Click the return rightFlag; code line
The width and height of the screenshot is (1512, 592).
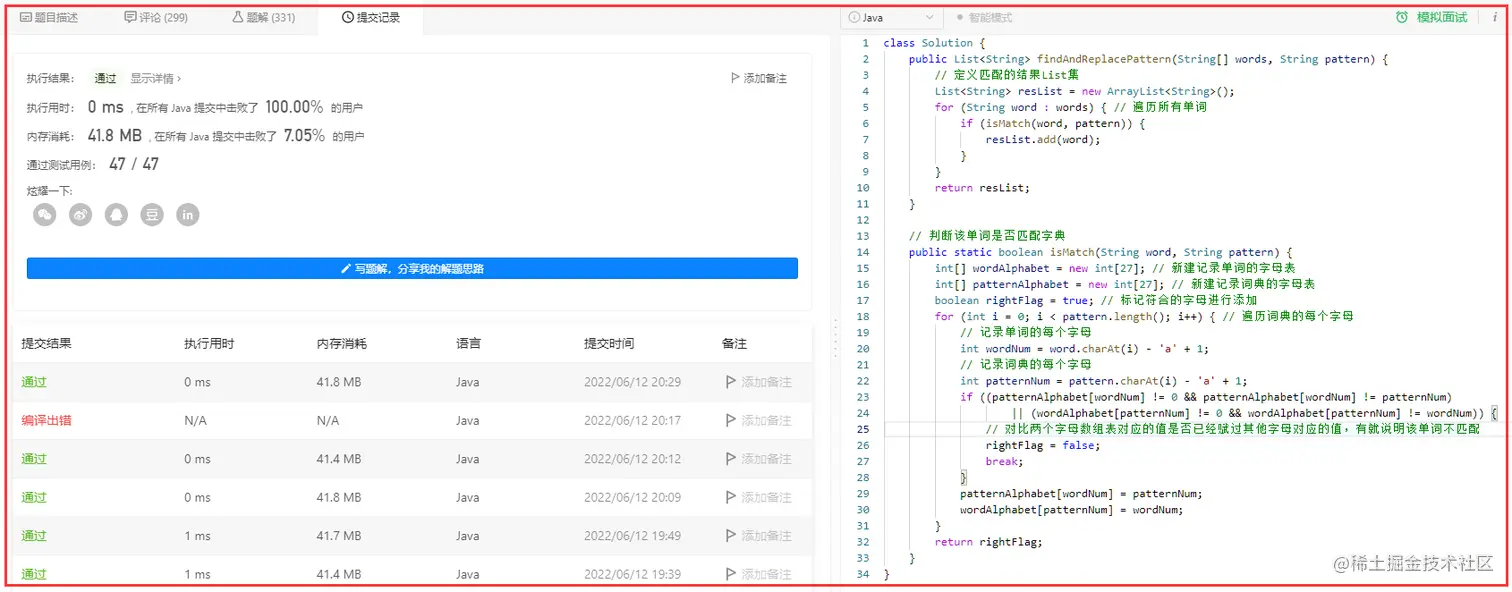[x=988, y=542]
